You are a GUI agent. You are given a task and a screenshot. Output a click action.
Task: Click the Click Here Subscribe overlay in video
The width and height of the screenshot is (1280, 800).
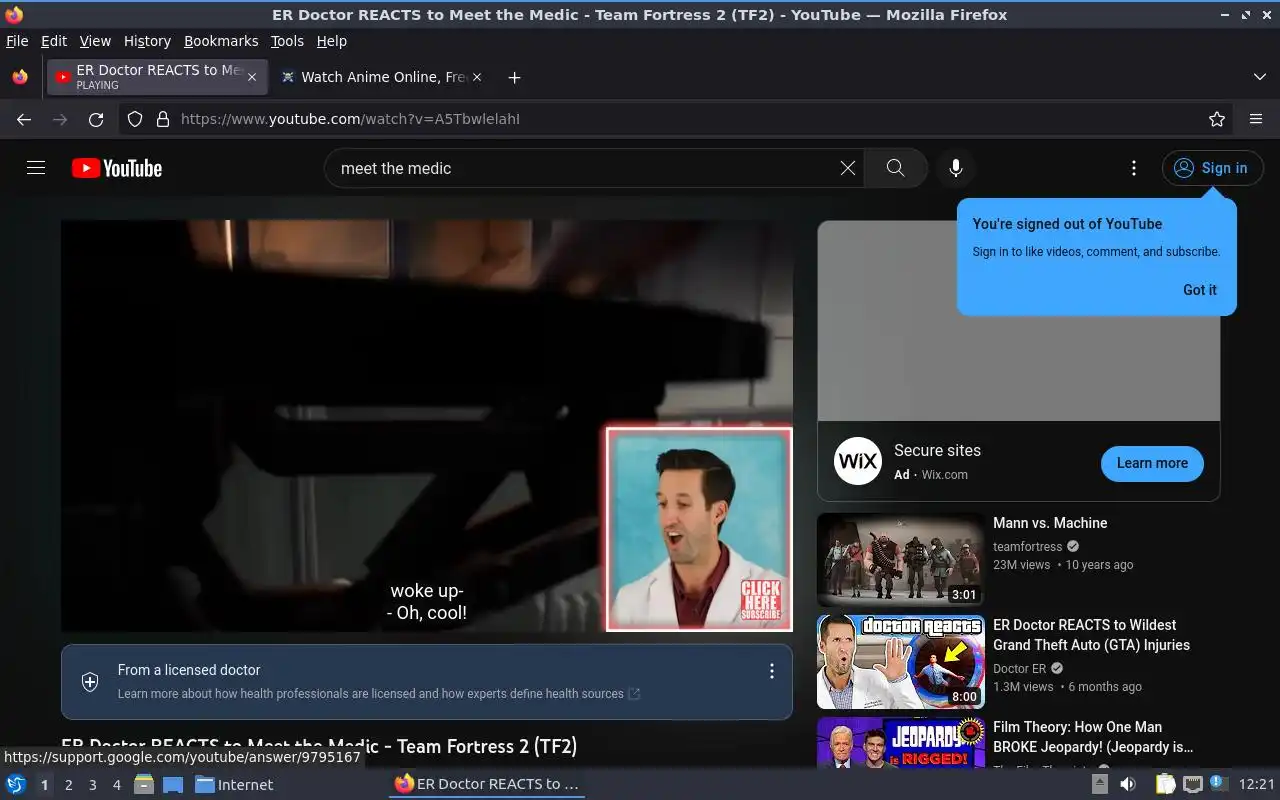click(760, 601)
